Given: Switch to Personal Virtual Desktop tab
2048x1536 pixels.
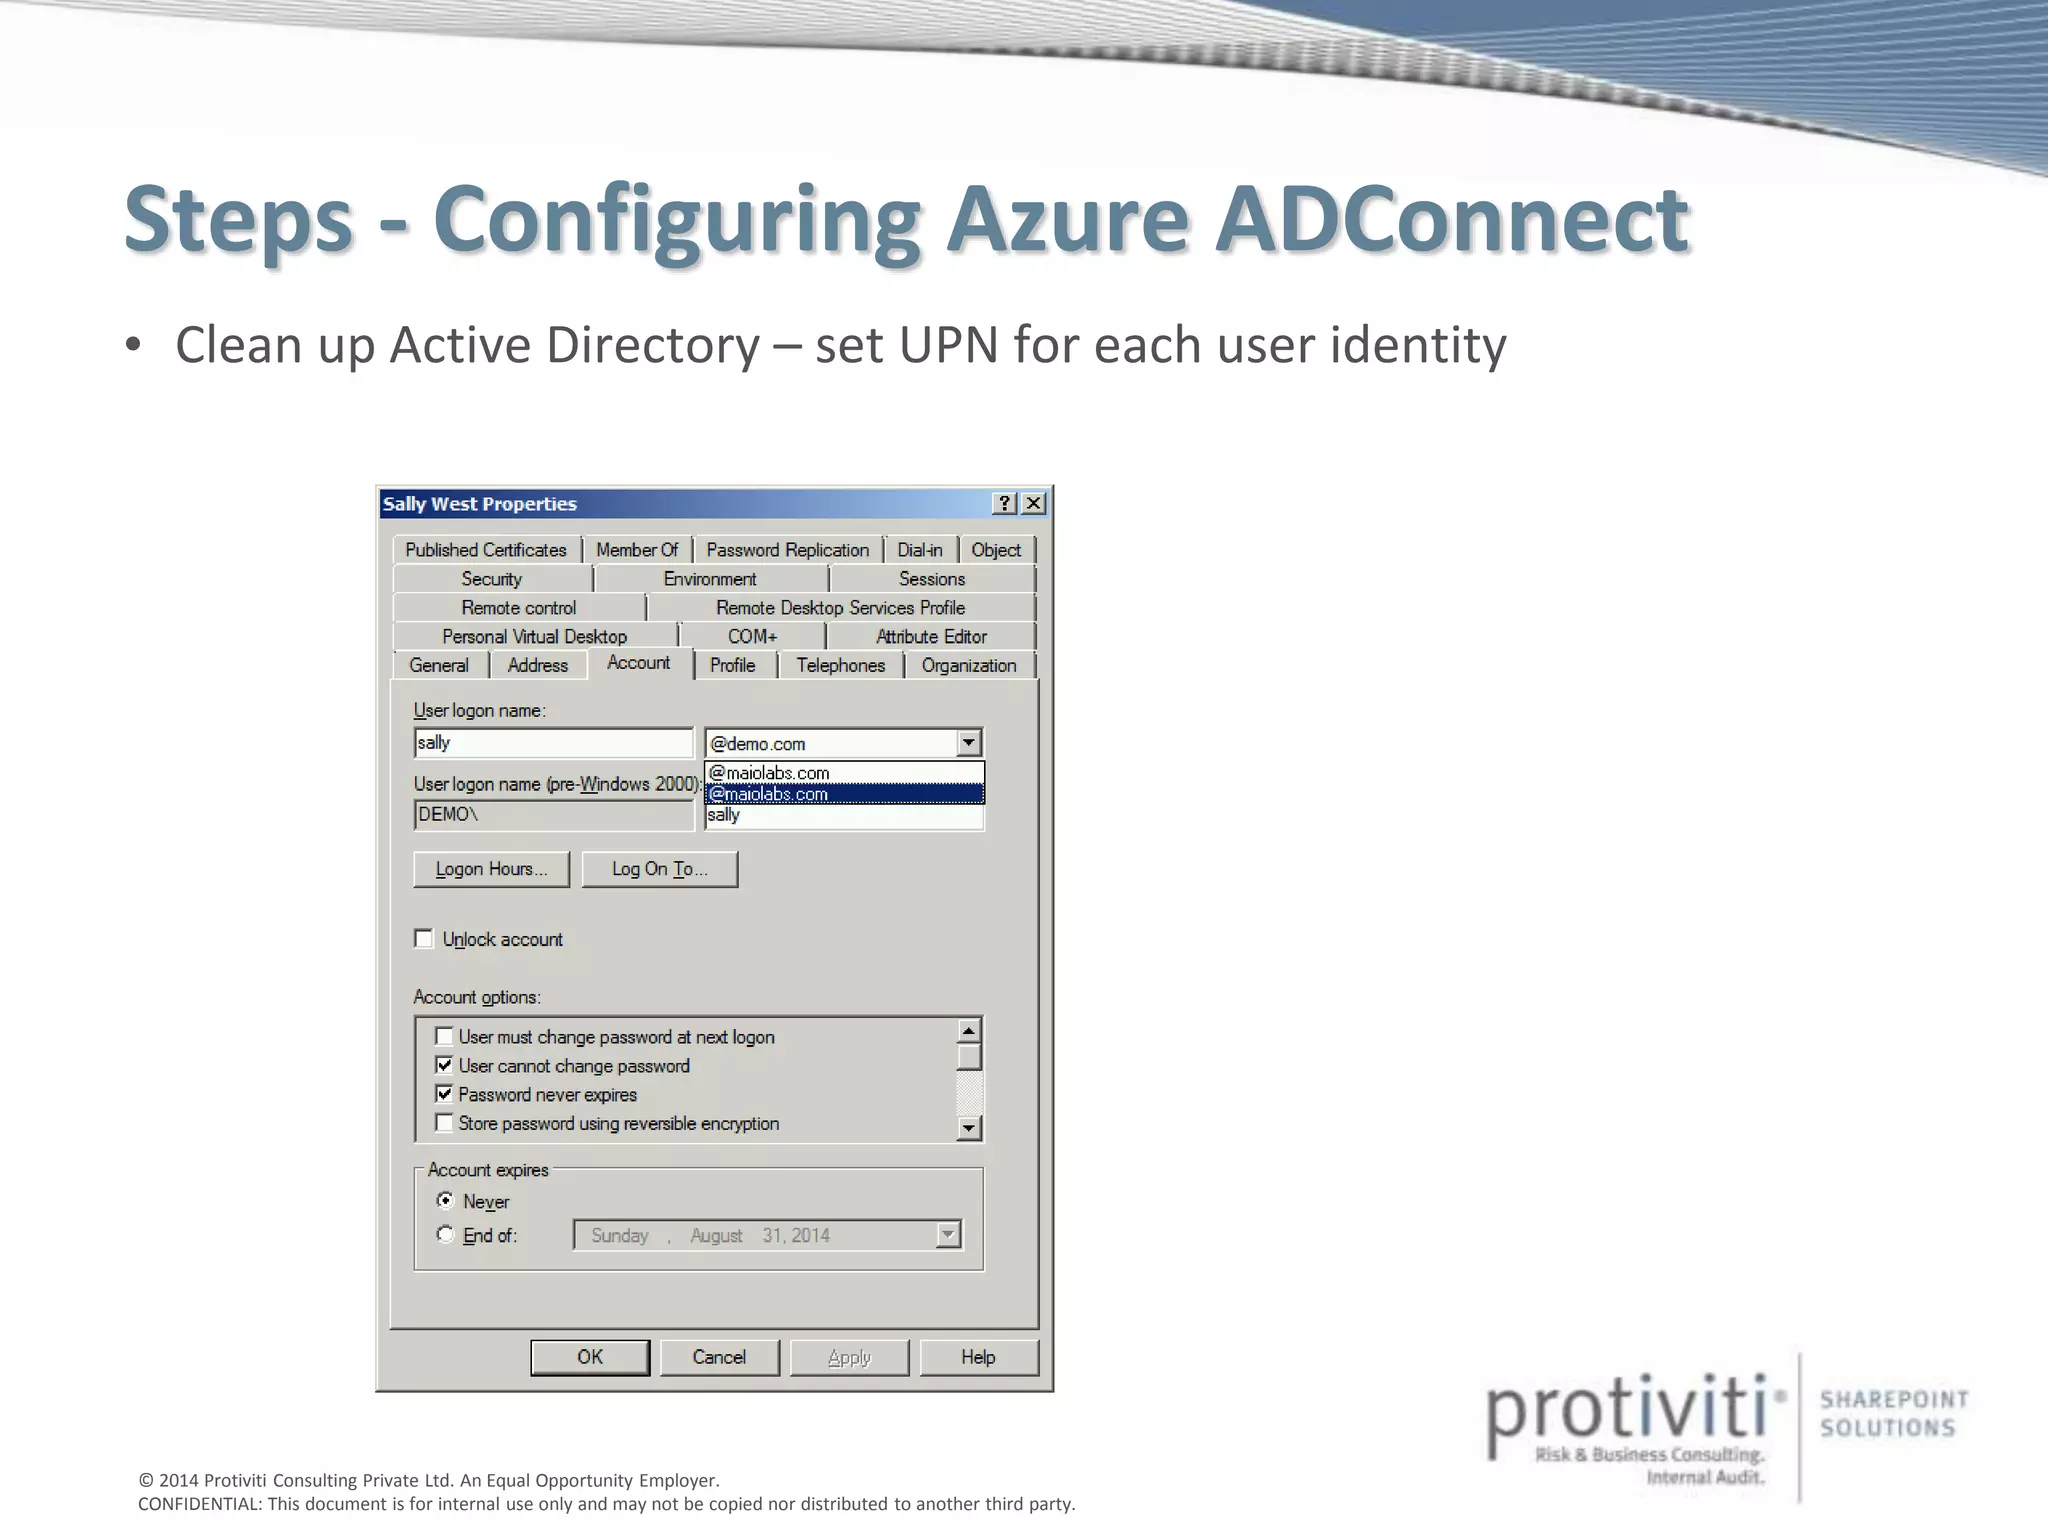Looking at the screenshot, I should coord(535,637).
